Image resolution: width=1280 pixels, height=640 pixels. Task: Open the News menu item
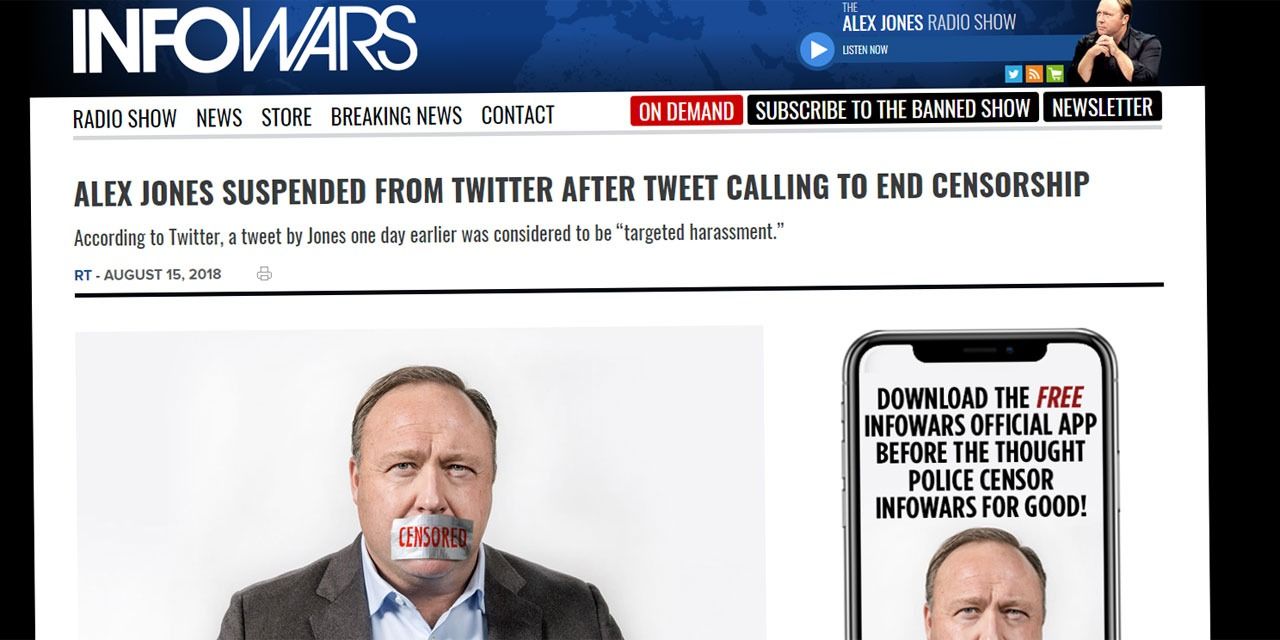[x=219, y=118]
